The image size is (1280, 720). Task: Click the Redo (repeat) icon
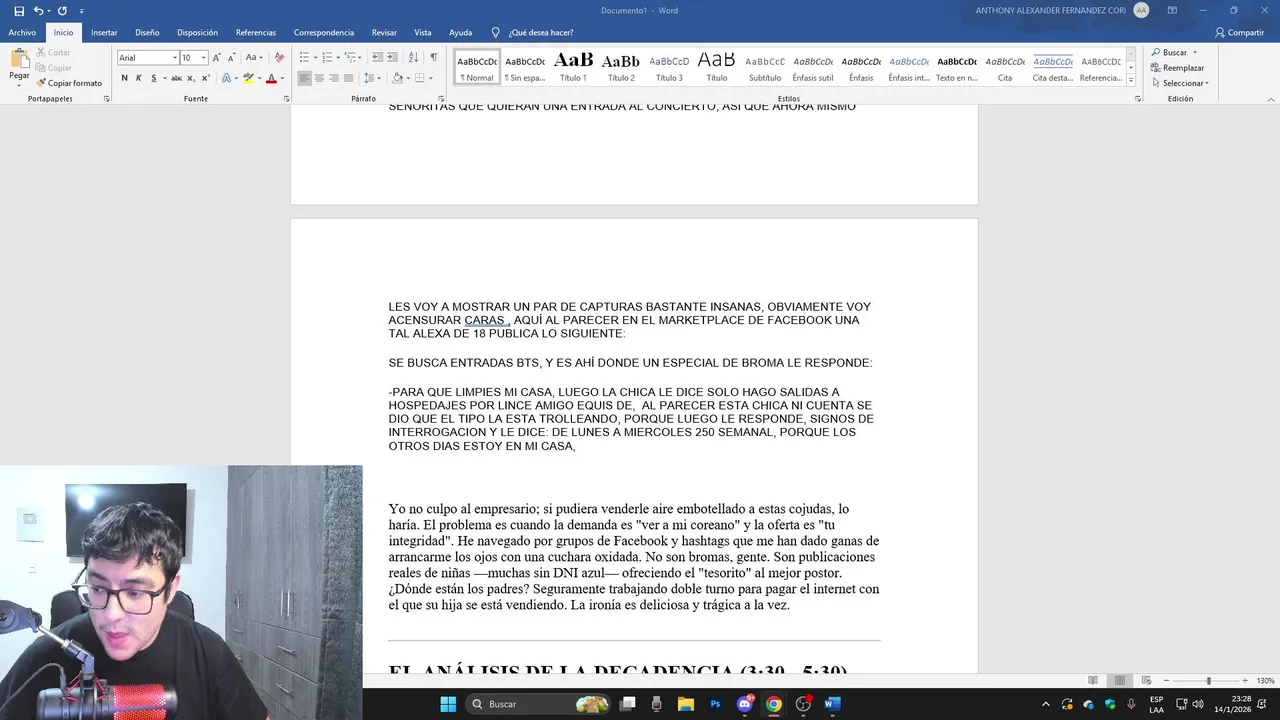point(62,11)
